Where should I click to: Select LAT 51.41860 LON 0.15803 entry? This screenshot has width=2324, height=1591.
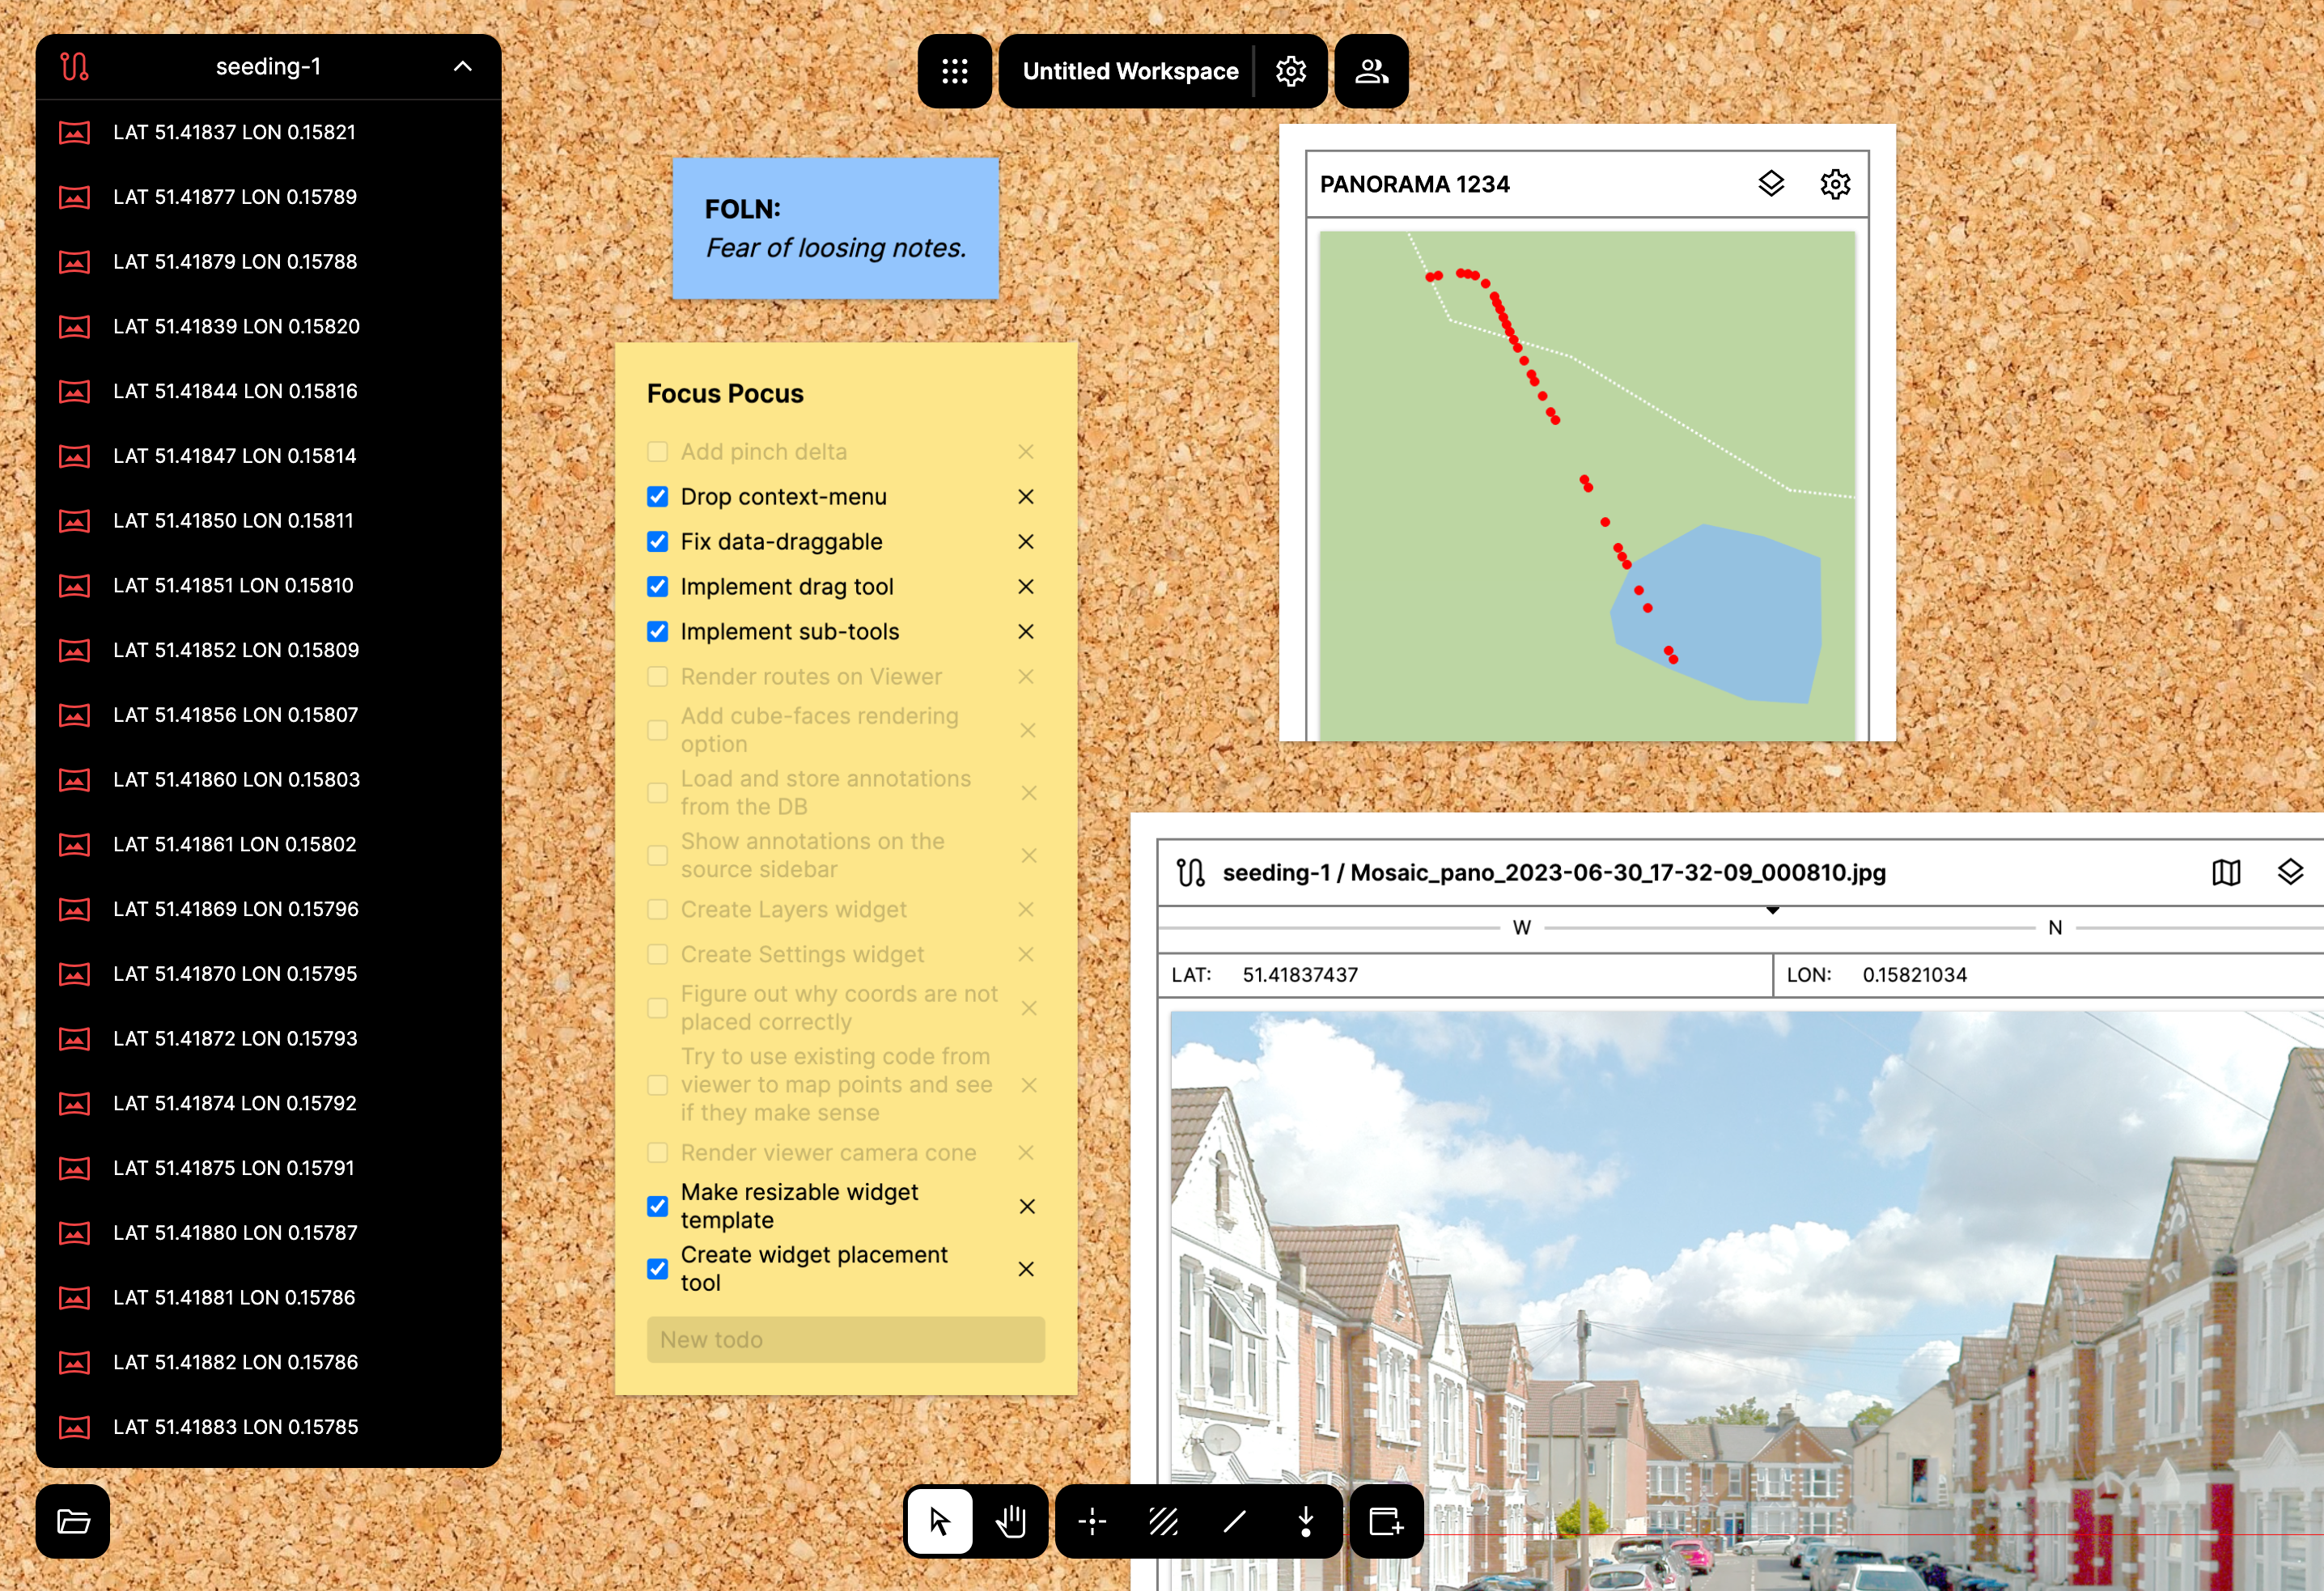point(236,779)
